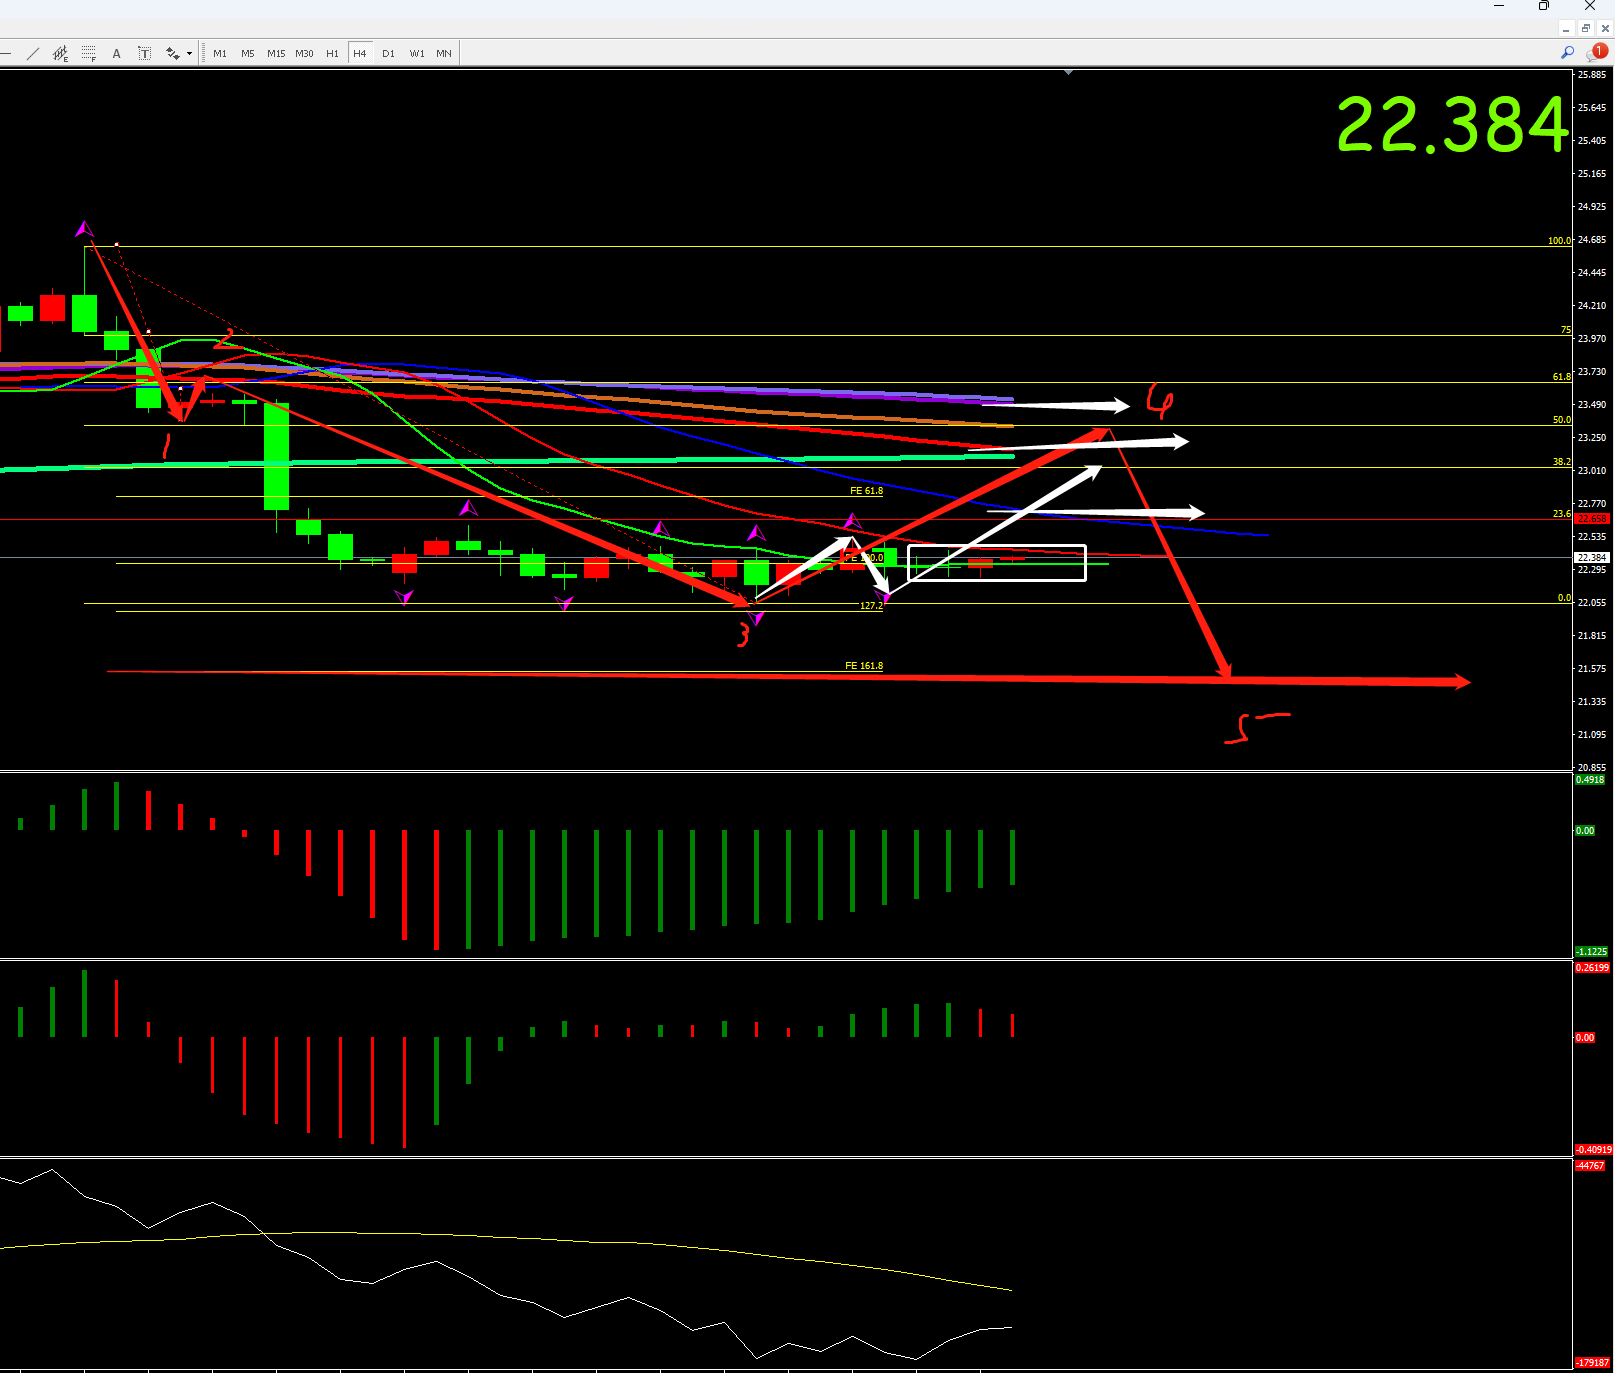The height and width of the screenshot is (1373, 1615).
Task: Expand the arrows tool dropdown arrow
Action: (189, 54)
